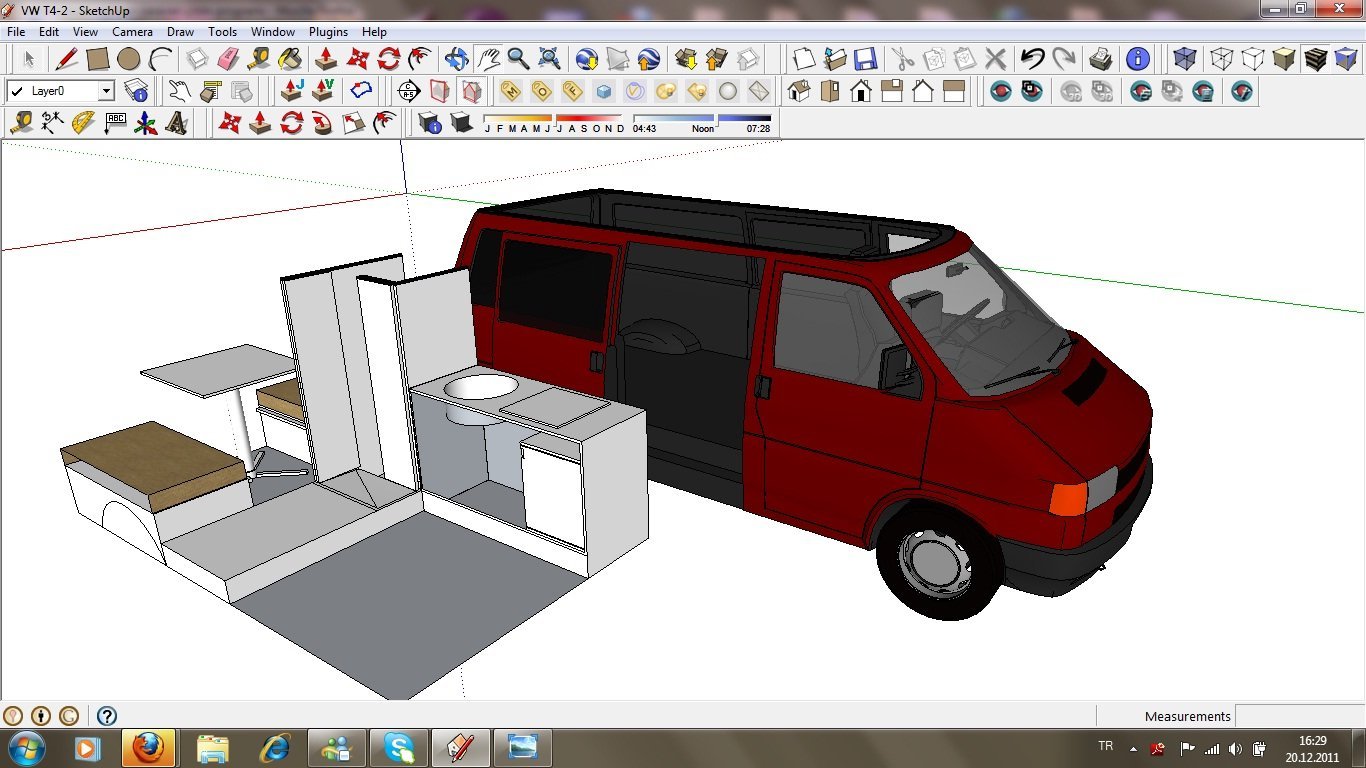1366x768 pixels.
Task: Select the 3D Text tool
Action: [177, 124]
